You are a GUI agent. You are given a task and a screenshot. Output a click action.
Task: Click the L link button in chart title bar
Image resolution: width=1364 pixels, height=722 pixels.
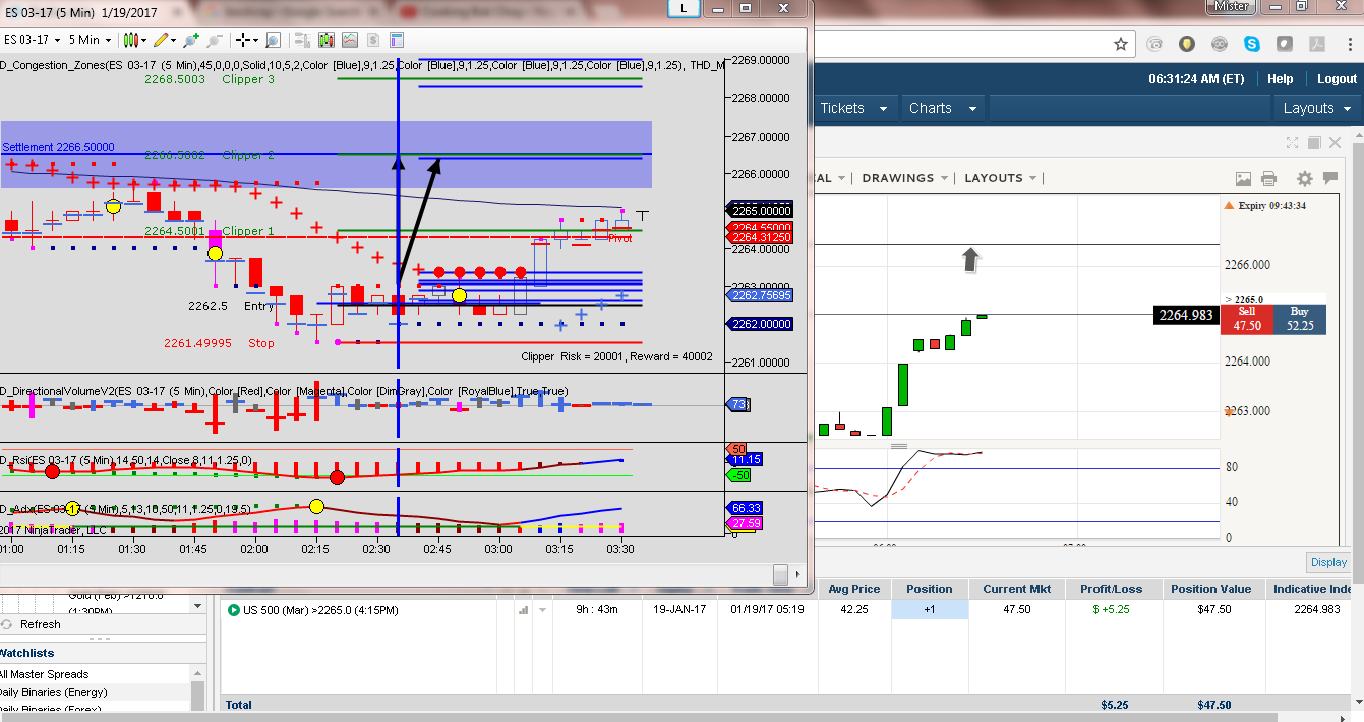(684, 8)
